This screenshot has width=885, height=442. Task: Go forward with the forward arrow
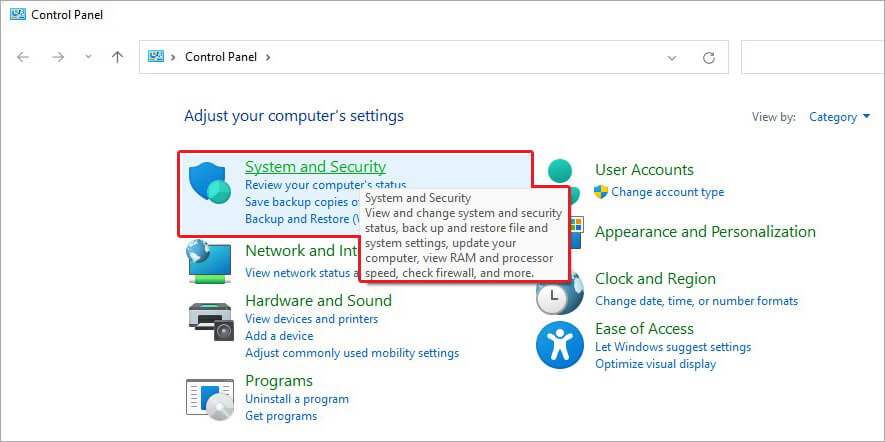(58, 57)
